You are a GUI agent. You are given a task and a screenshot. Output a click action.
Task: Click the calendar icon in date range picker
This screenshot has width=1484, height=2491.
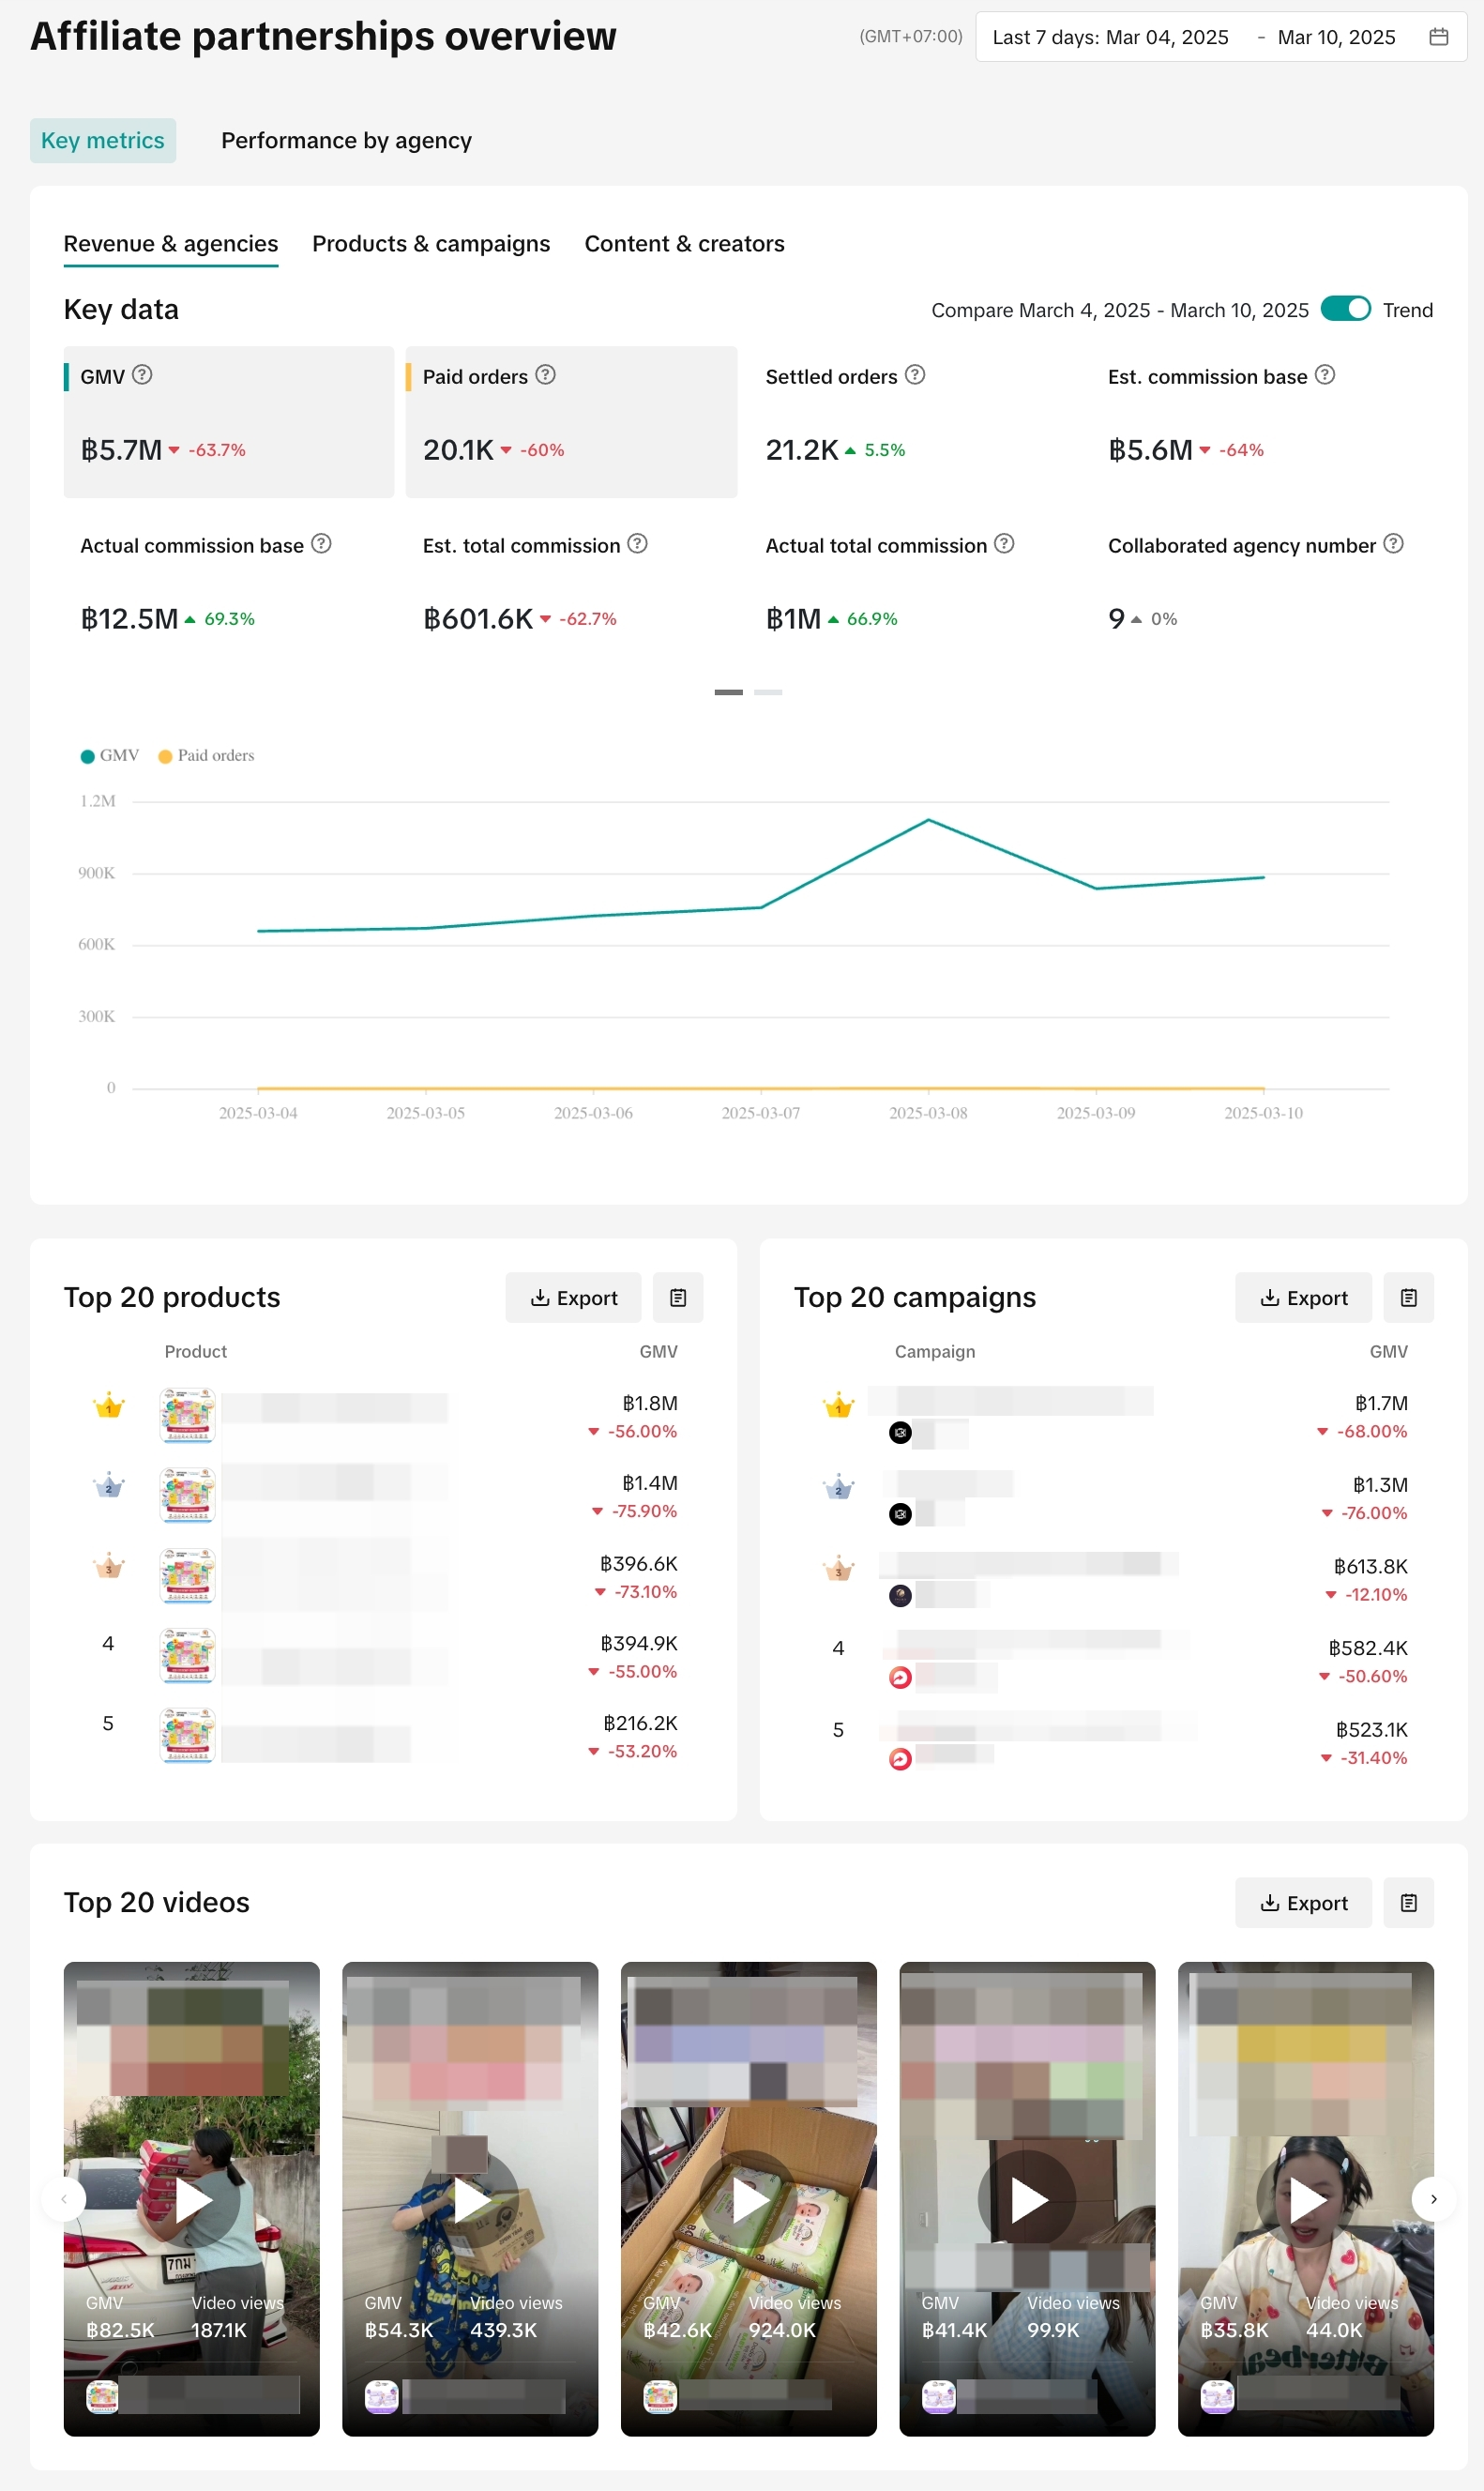pos(1438,37)
